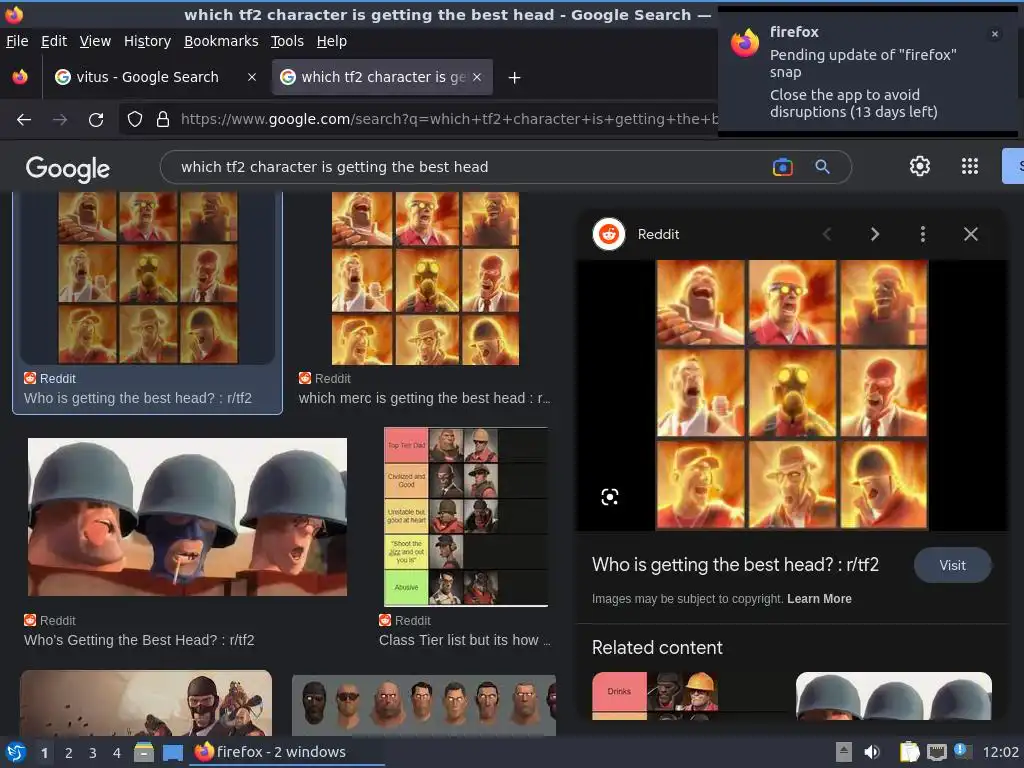This screenshot has height=768, width=1024.
Task: Open the file manager in taskbar
Action: [144, 752]
